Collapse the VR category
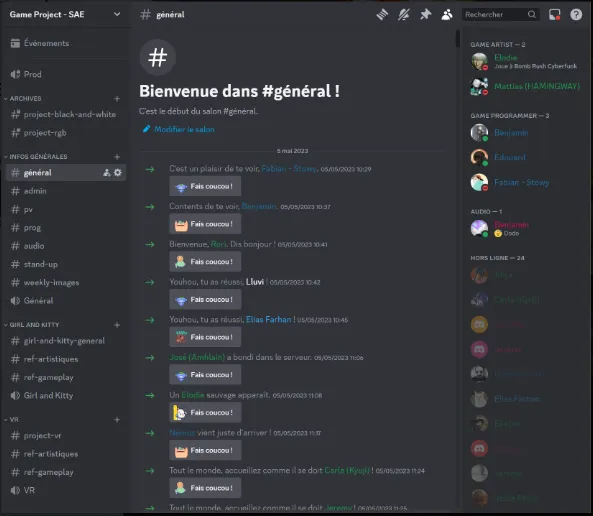 [x=11, y=420]
